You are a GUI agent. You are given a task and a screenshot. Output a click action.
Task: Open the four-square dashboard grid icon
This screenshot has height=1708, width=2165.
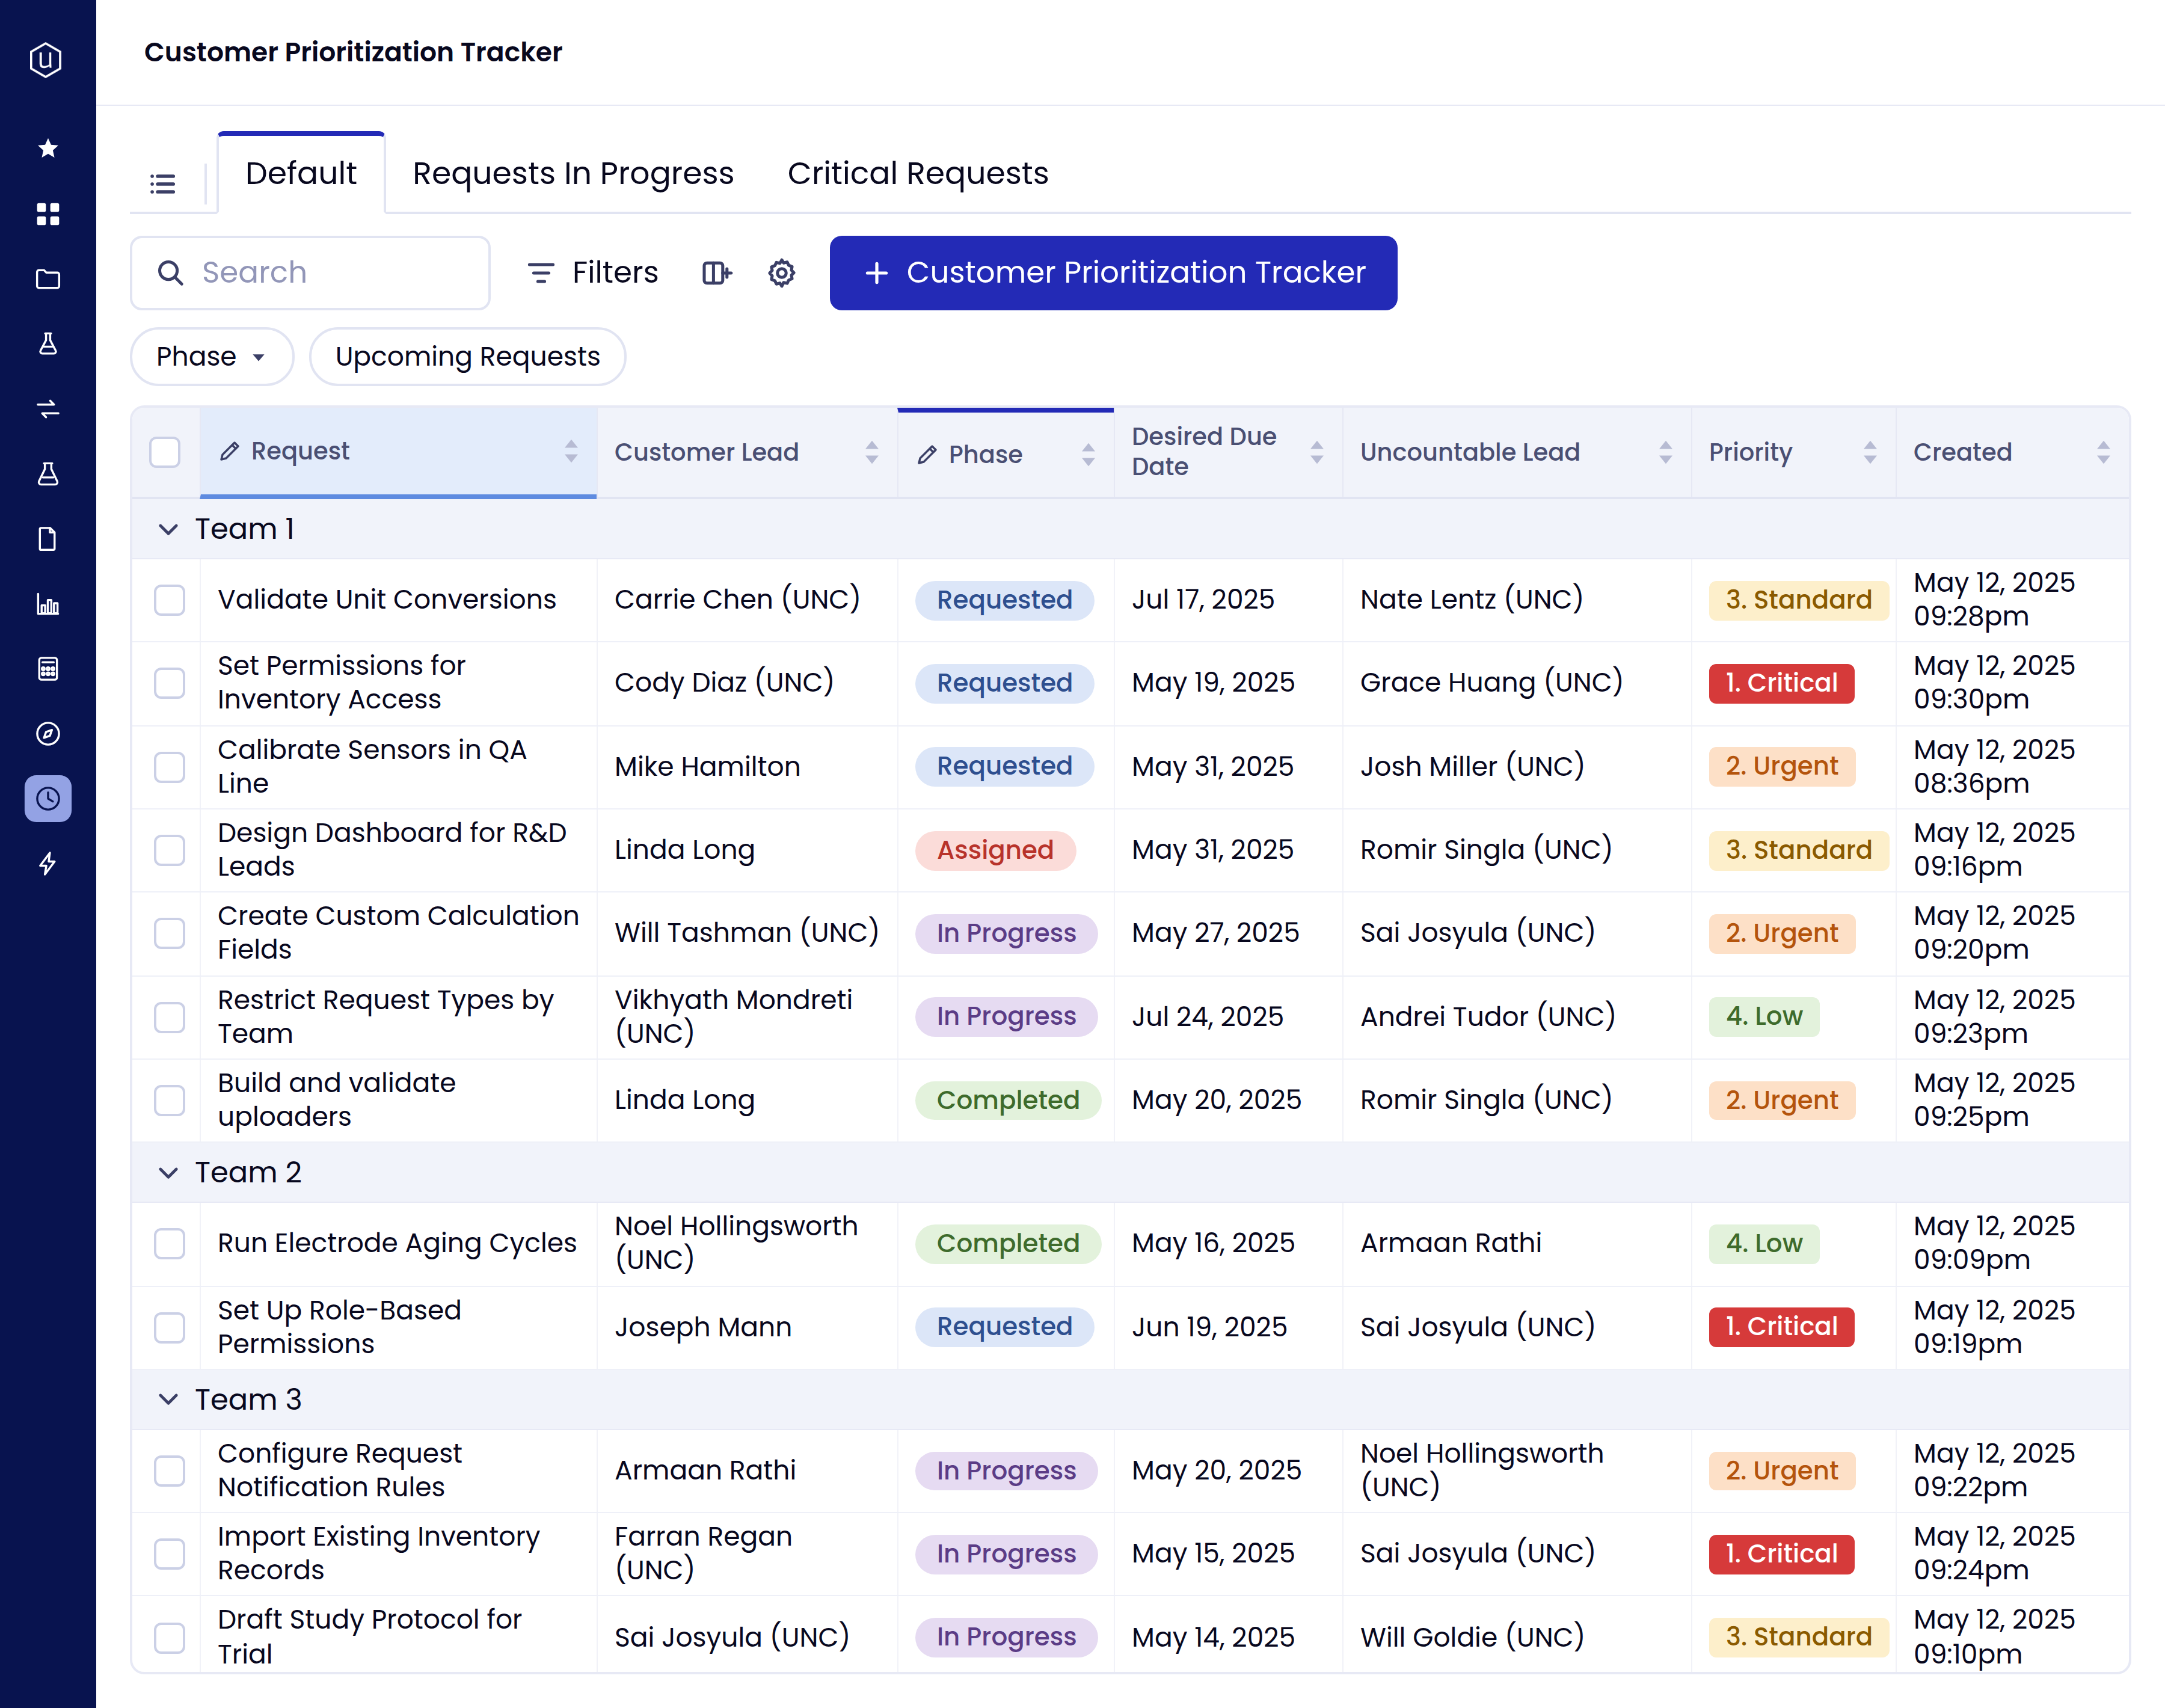[x=47, y=214]
